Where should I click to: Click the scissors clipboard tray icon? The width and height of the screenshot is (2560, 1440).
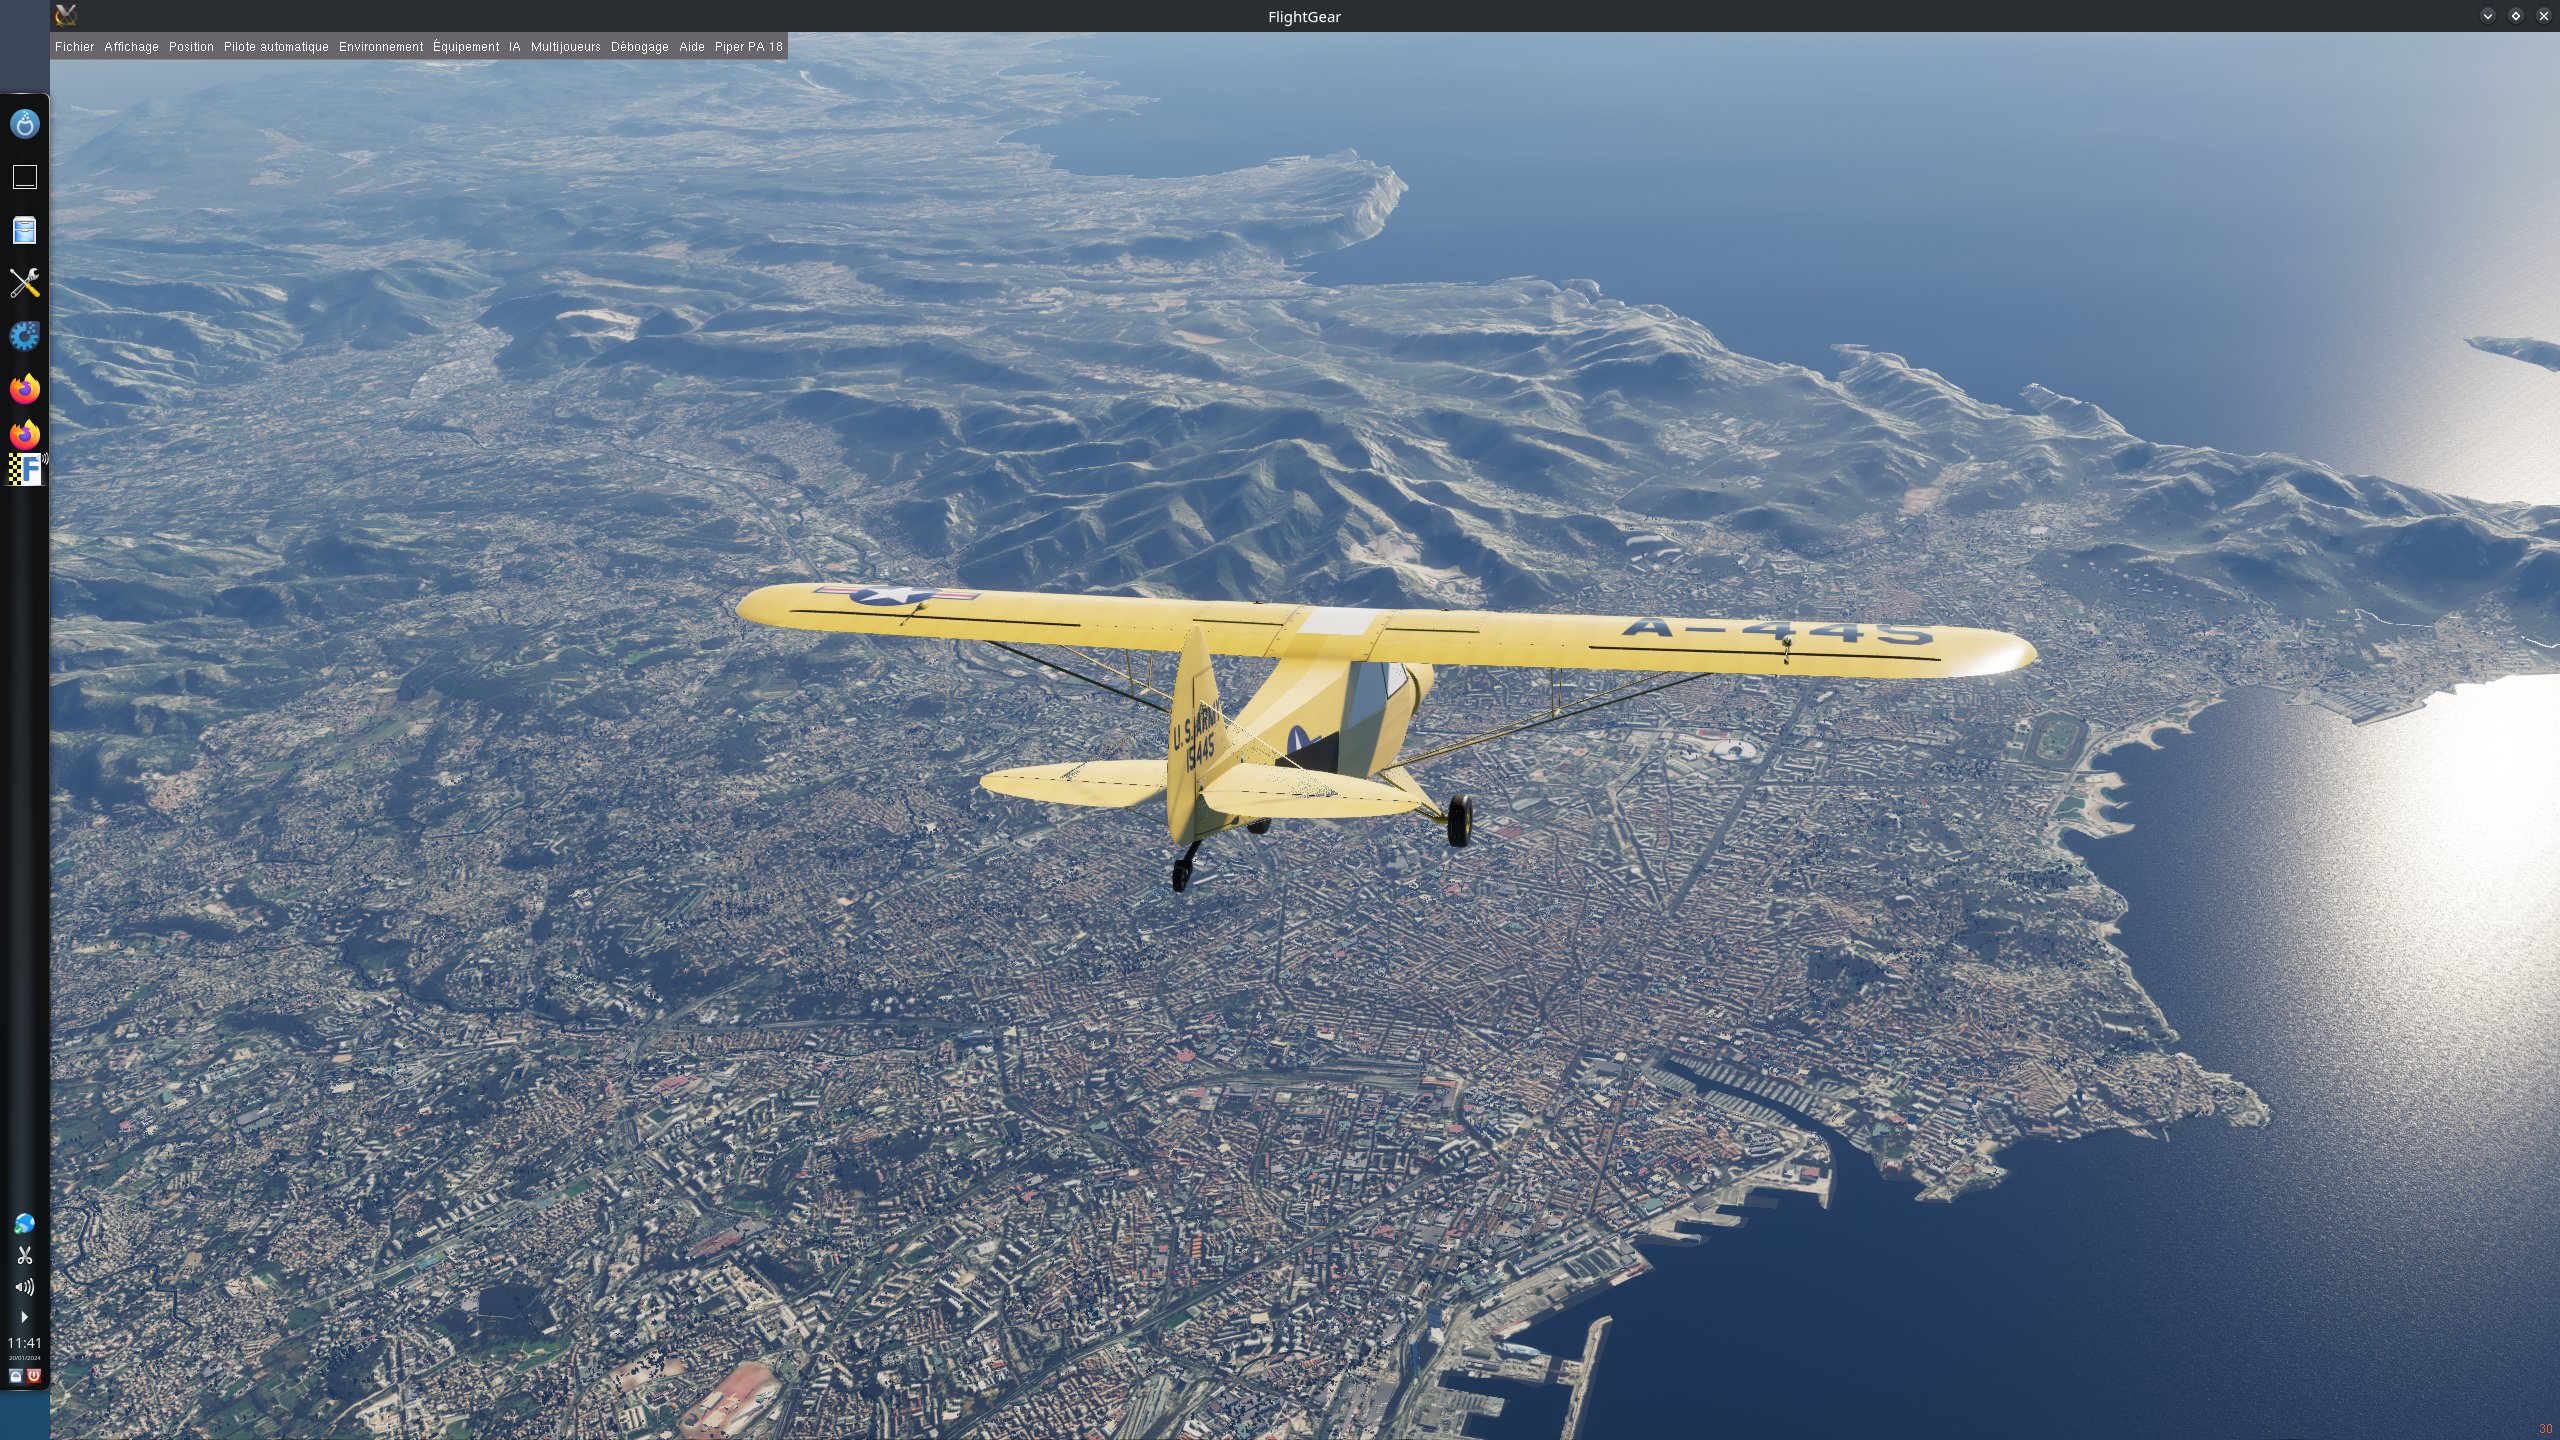(24, 1255)
